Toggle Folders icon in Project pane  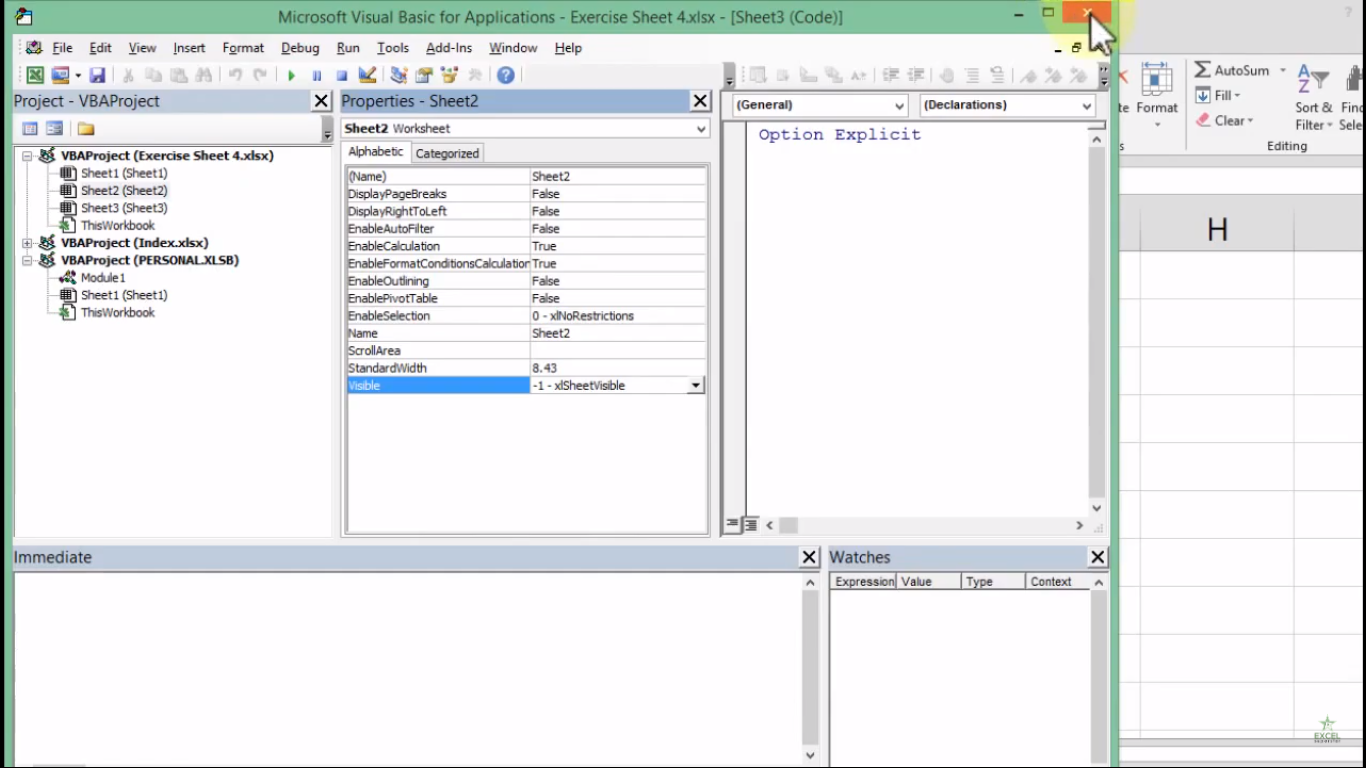click(x=86, y=129)
